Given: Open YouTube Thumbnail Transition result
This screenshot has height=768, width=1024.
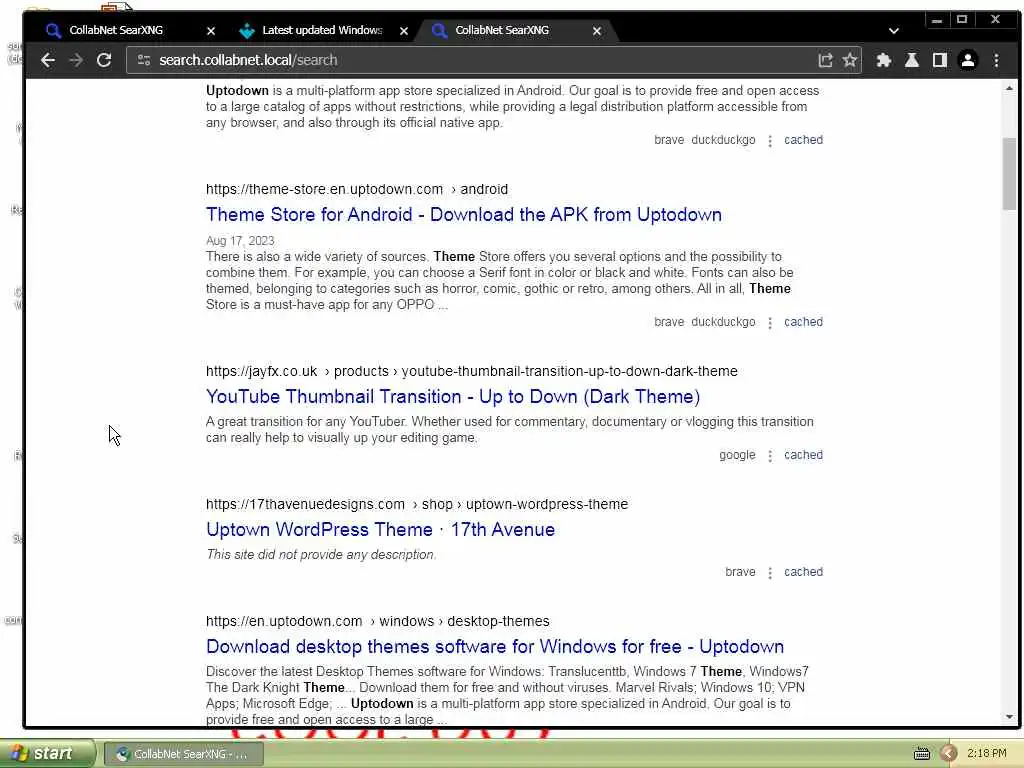Looking at the screenshot, I should [x=453, y=396].
